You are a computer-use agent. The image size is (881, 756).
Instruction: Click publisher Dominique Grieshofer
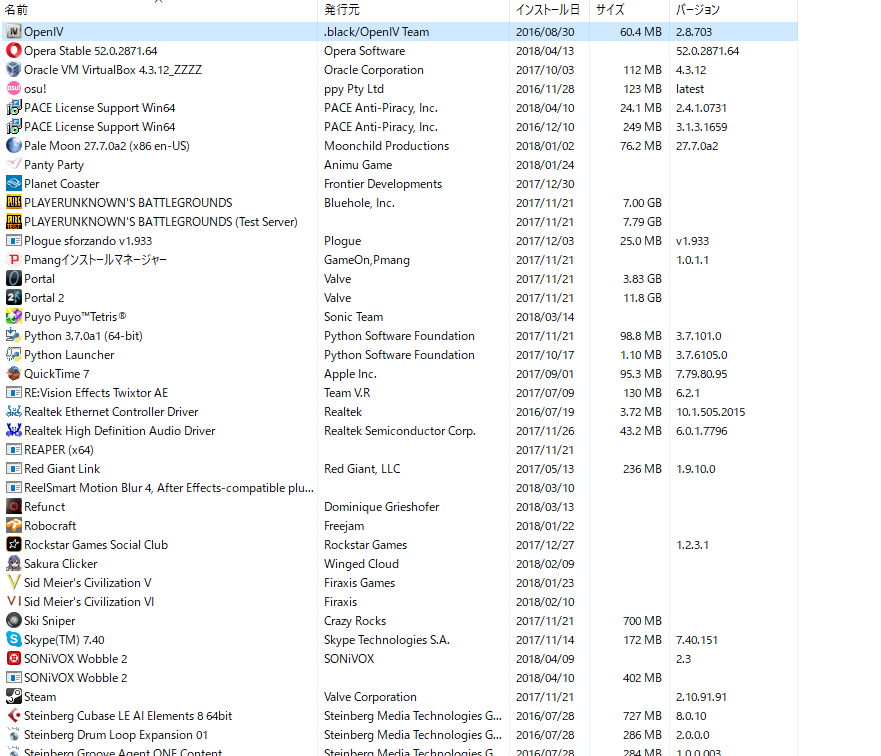tap(382, 507)
